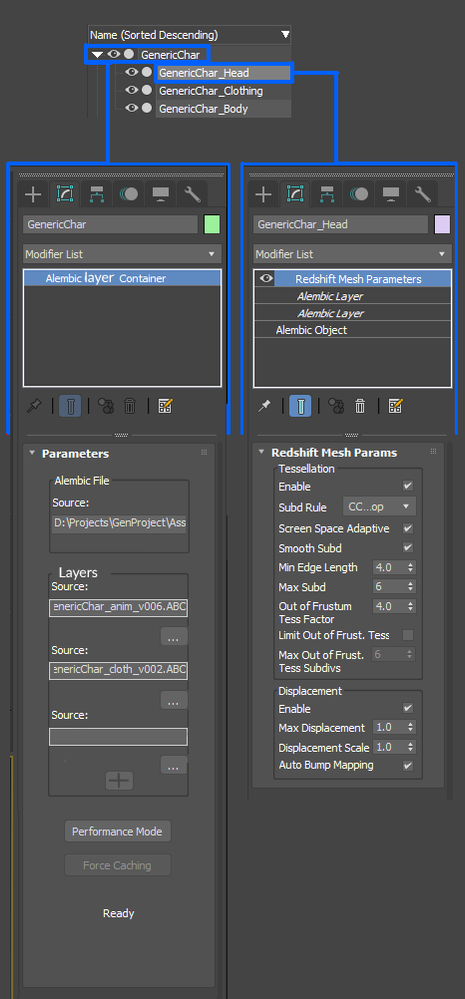465x999 pixels.
Task: Toggle Redshift Mesh Parameters modifier eye
Action: pos(266,278)
